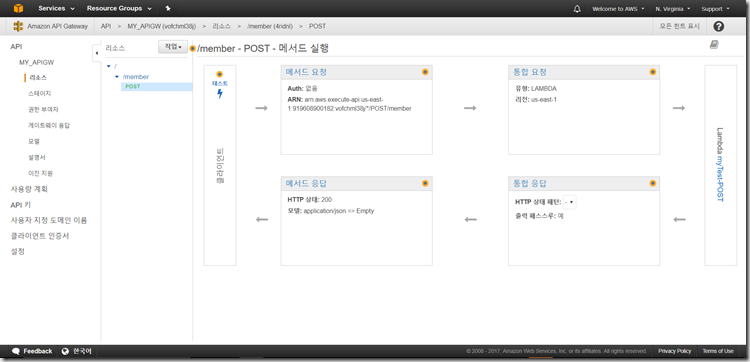The image size is (750, 362).
Task: Open 리소스 in the sidebar
Action: coord(38,77)
